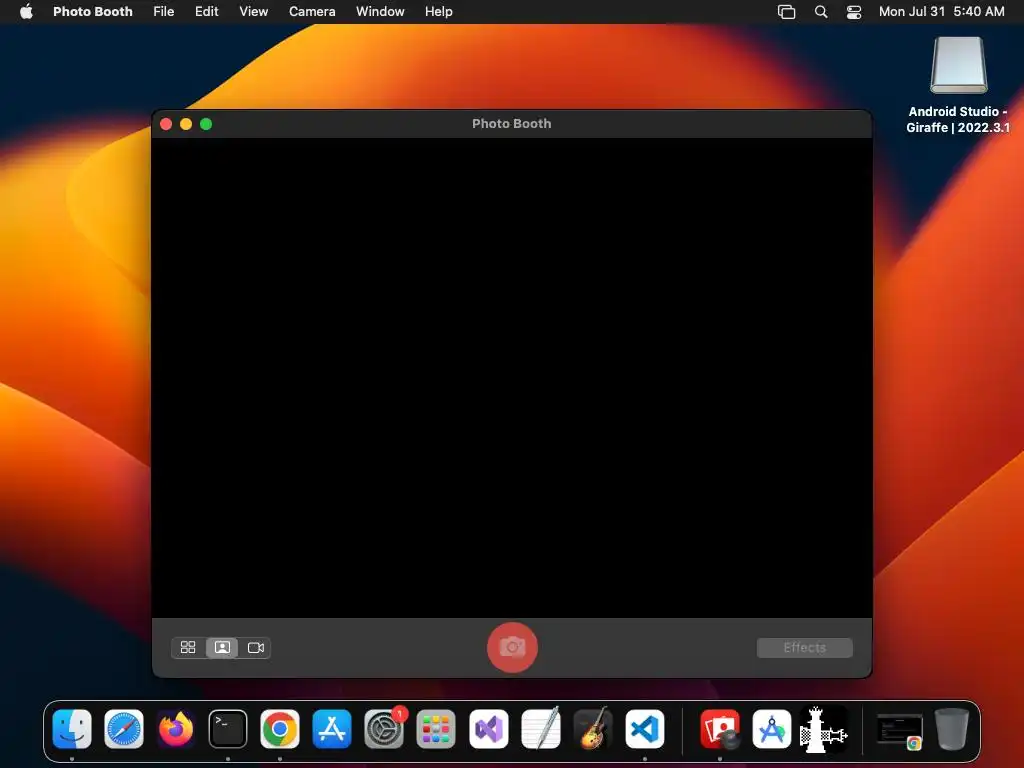Close the Photo Booth window

(x=166, y=124)
